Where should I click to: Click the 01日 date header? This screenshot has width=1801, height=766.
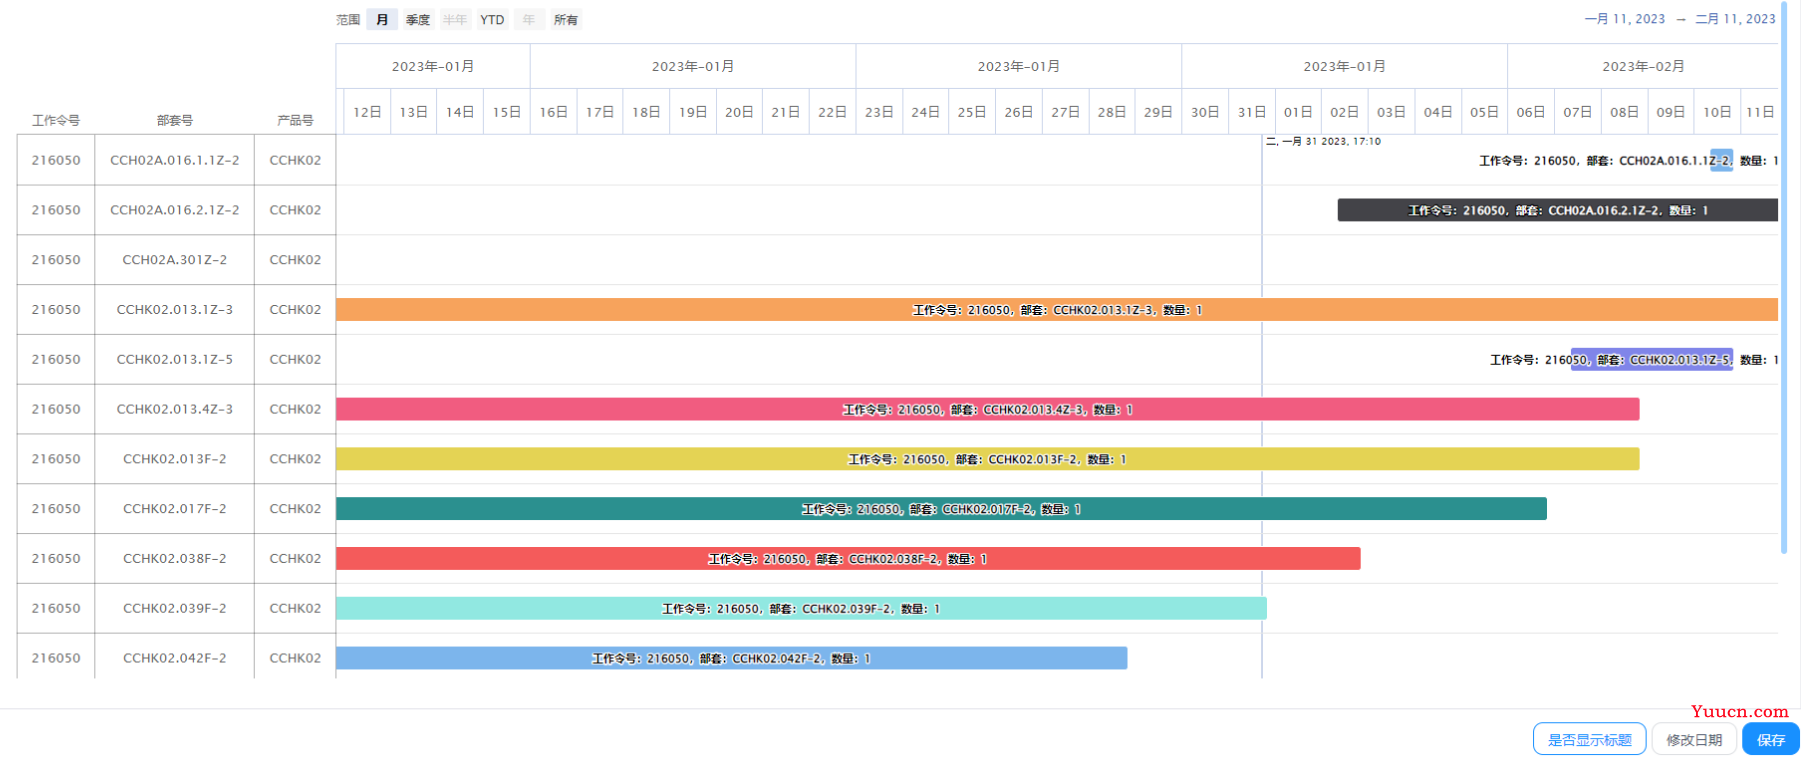[x=1298, y=112]
